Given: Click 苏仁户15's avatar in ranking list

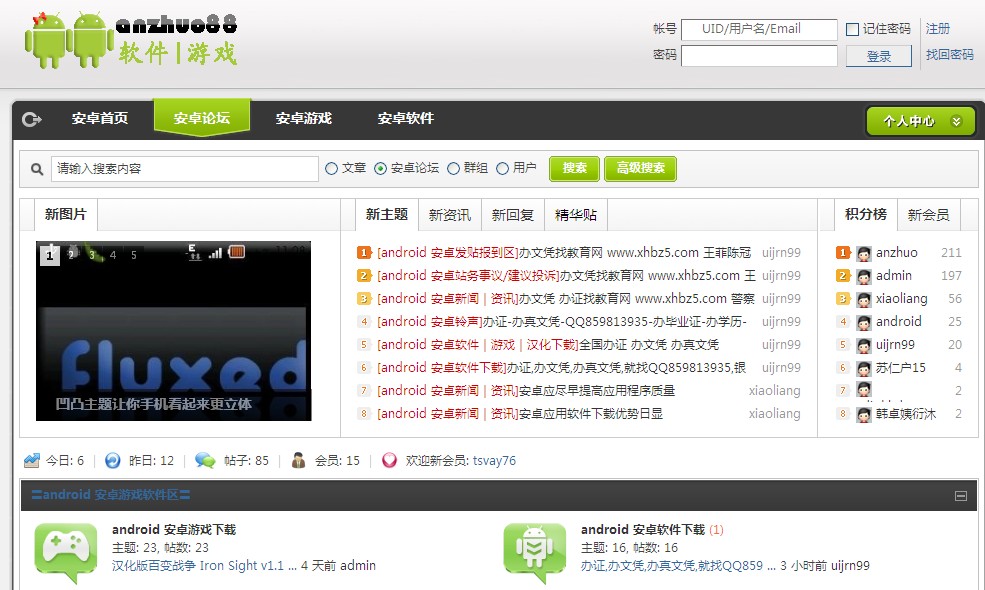Looking at the screenshot, I should (x=864, y=368).
